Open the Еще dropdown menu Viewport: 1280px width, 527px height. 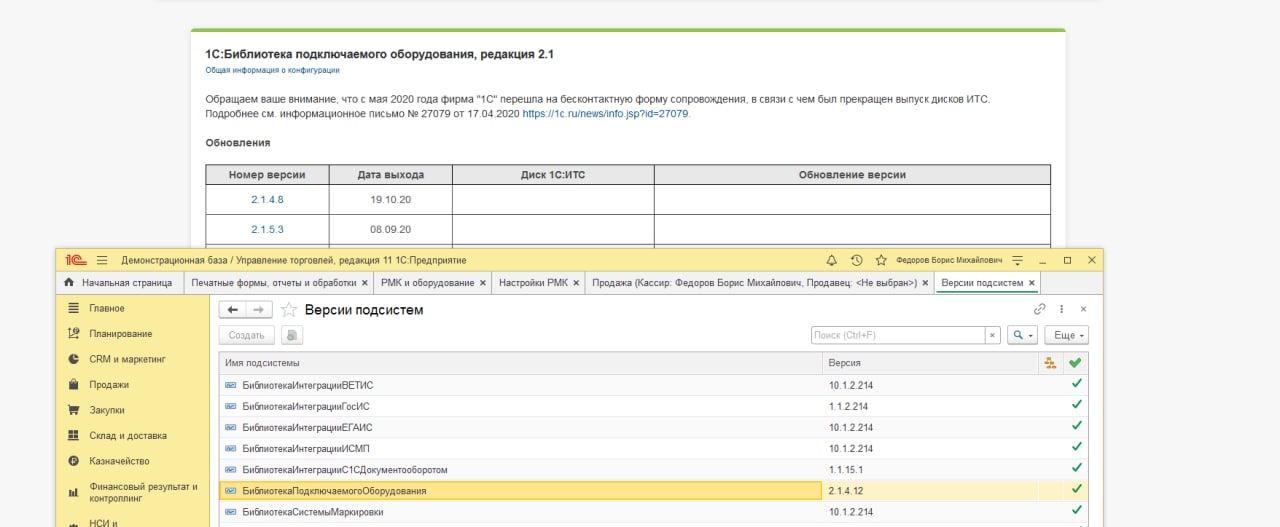tap(1066, 335)
